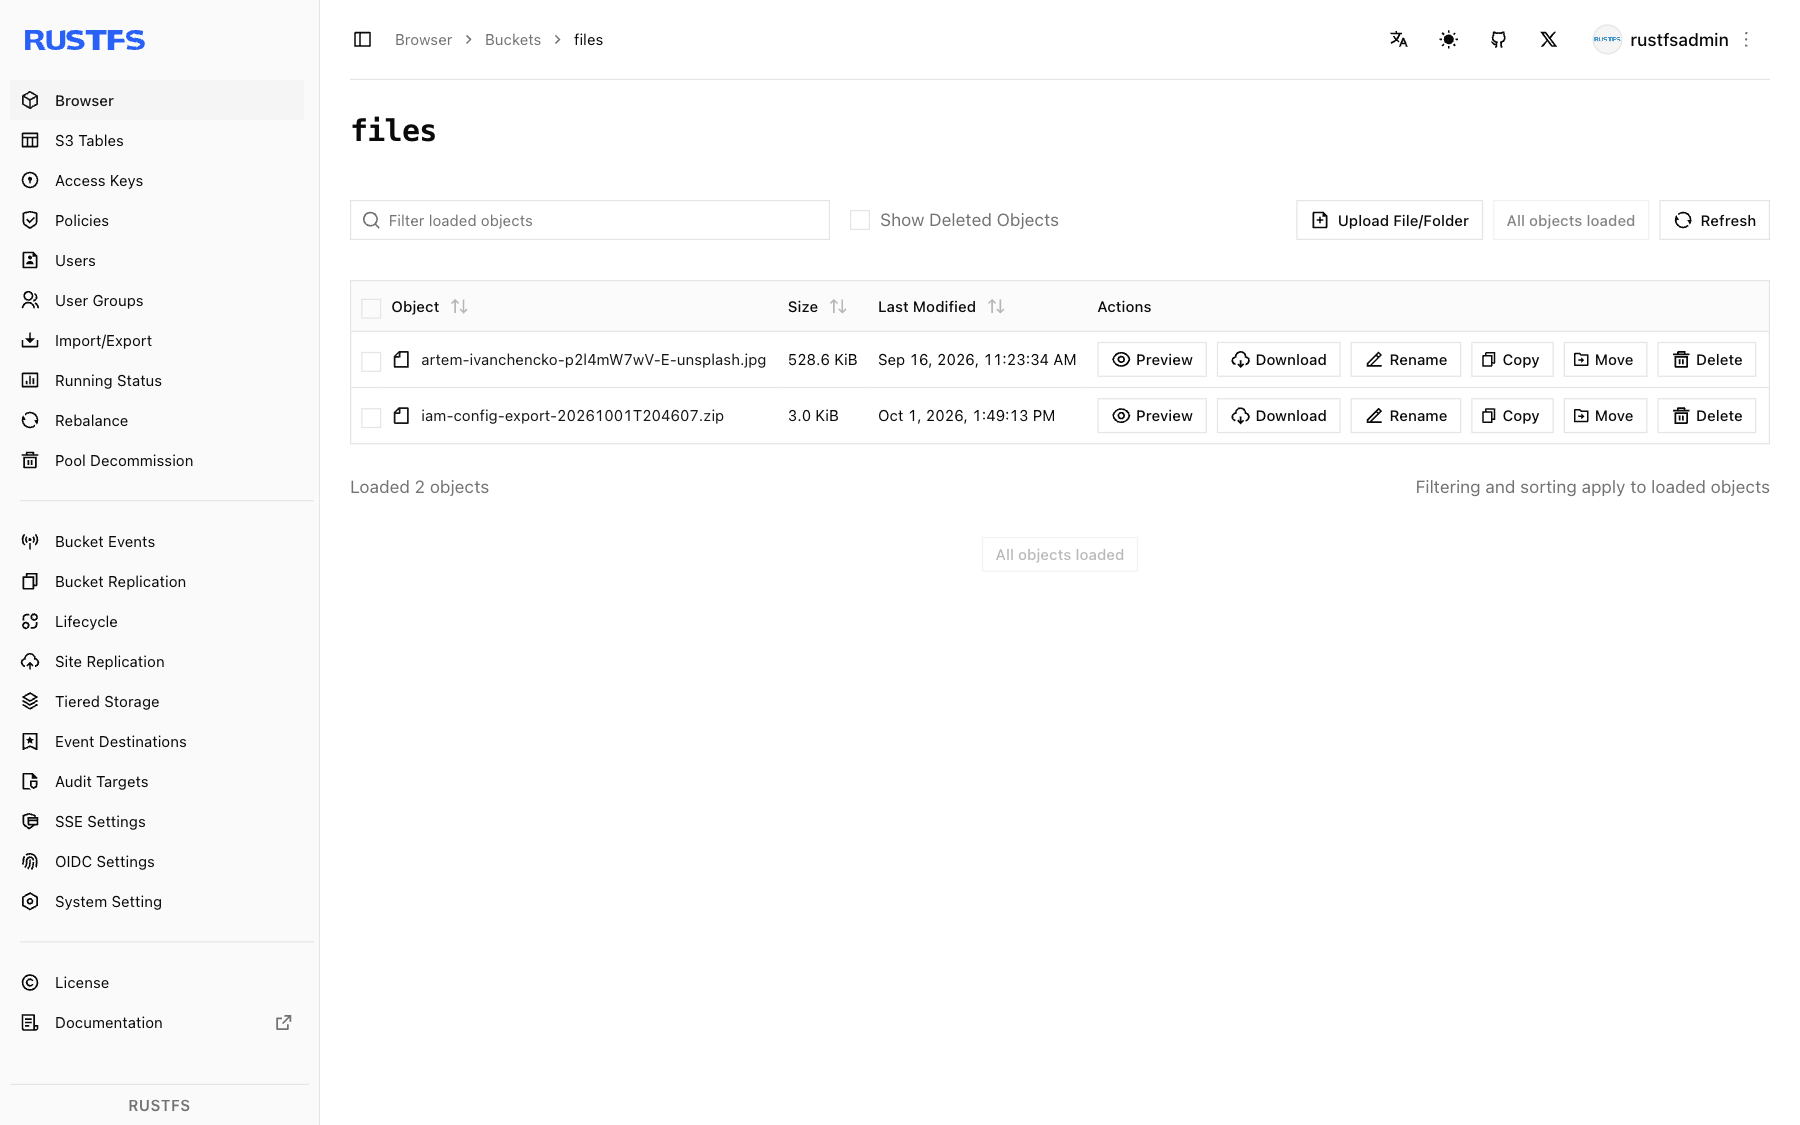Sort by Size column arrows

tap(838, 307)
